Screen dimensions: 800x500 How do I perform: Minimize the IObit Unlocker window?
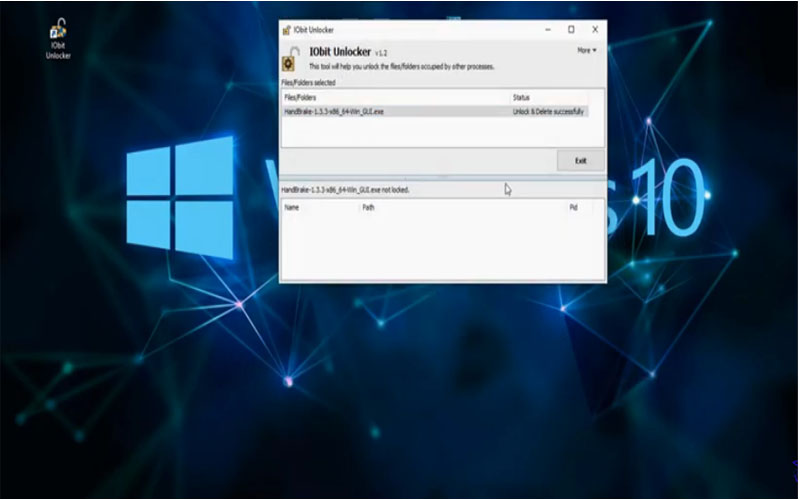(548, 30)
